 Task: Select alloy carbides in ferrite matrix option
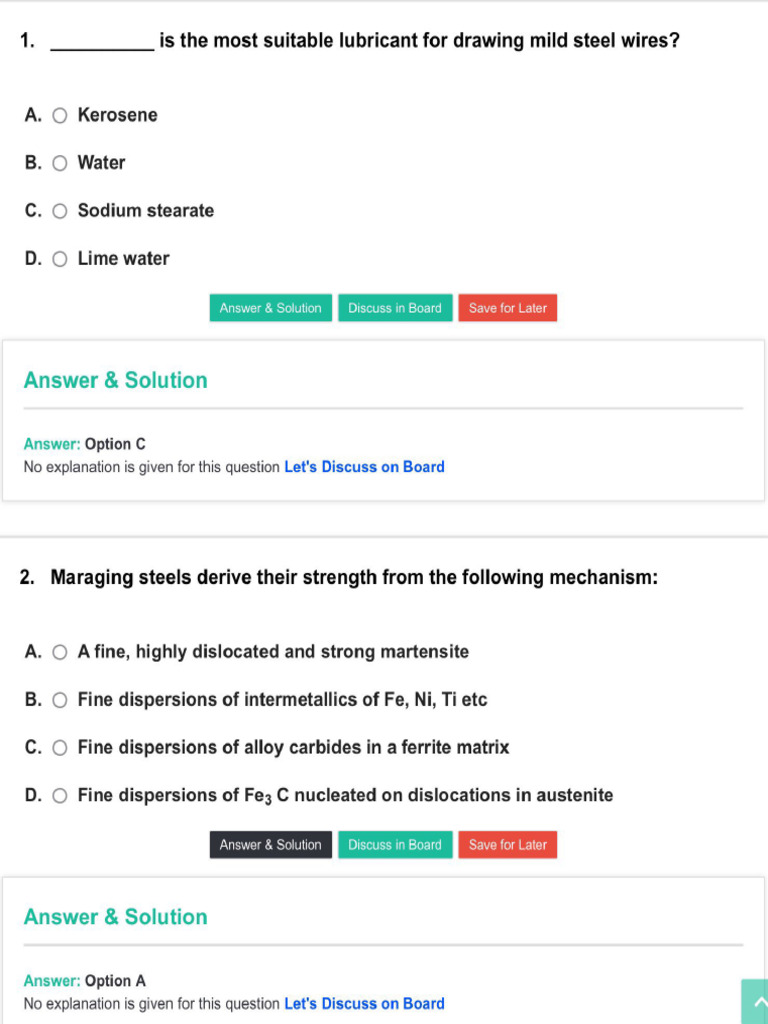[x=60, y=748]
